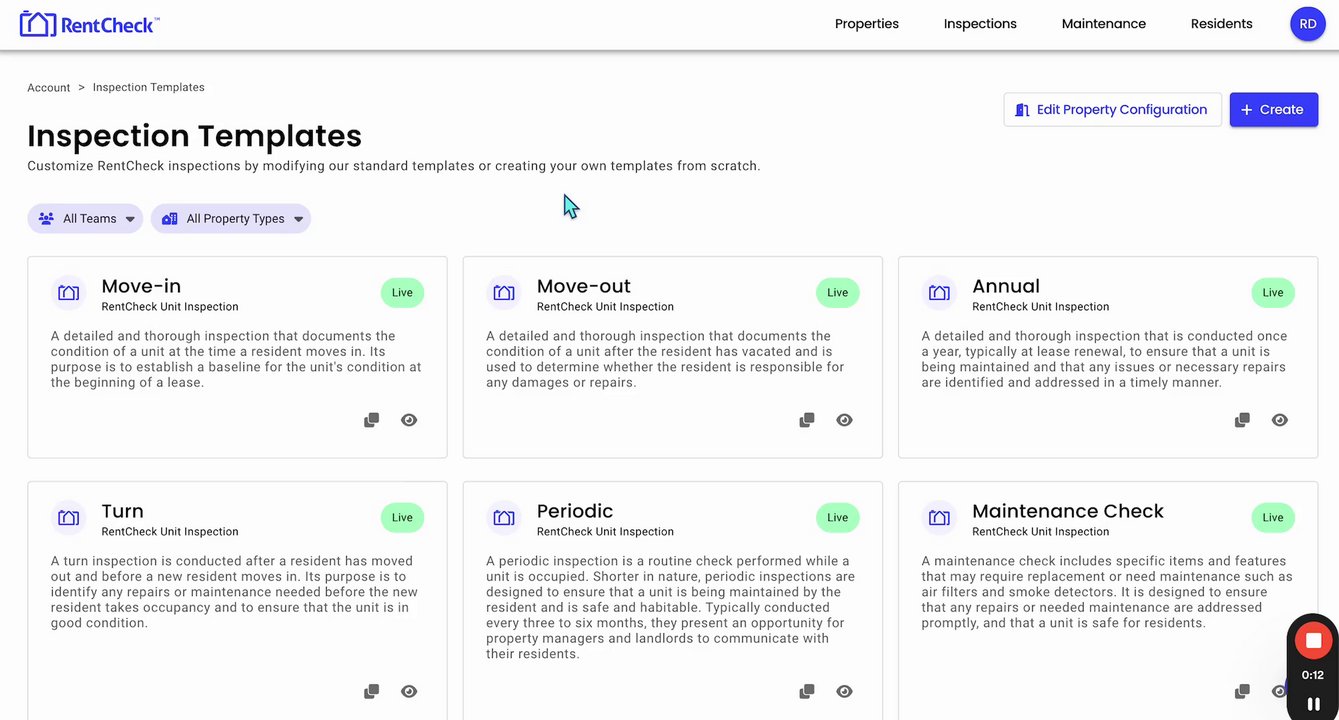Click the RentCheck home logo
The height and width of the screenshot is (720, 1339).
tap(90, 24)
